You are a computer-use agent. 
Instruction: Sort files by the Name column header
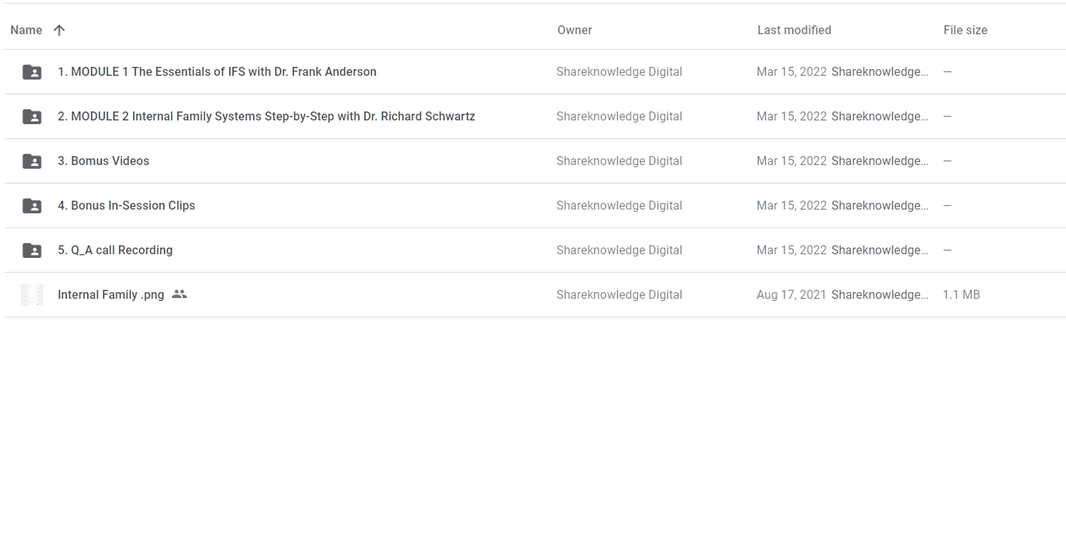[x=26, y=30]
